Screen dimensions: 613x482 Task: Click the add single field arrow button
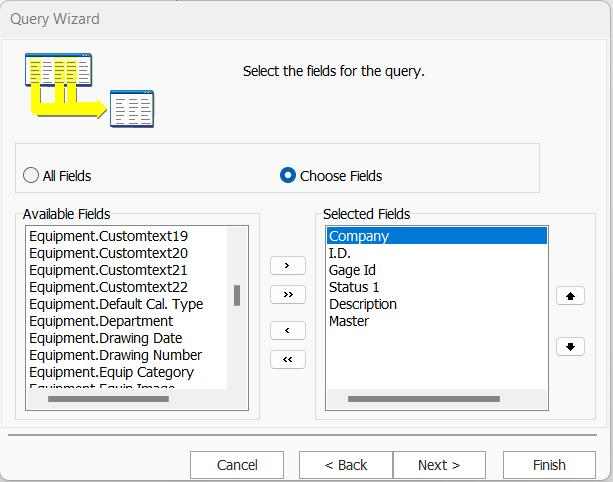click(288, 265)
